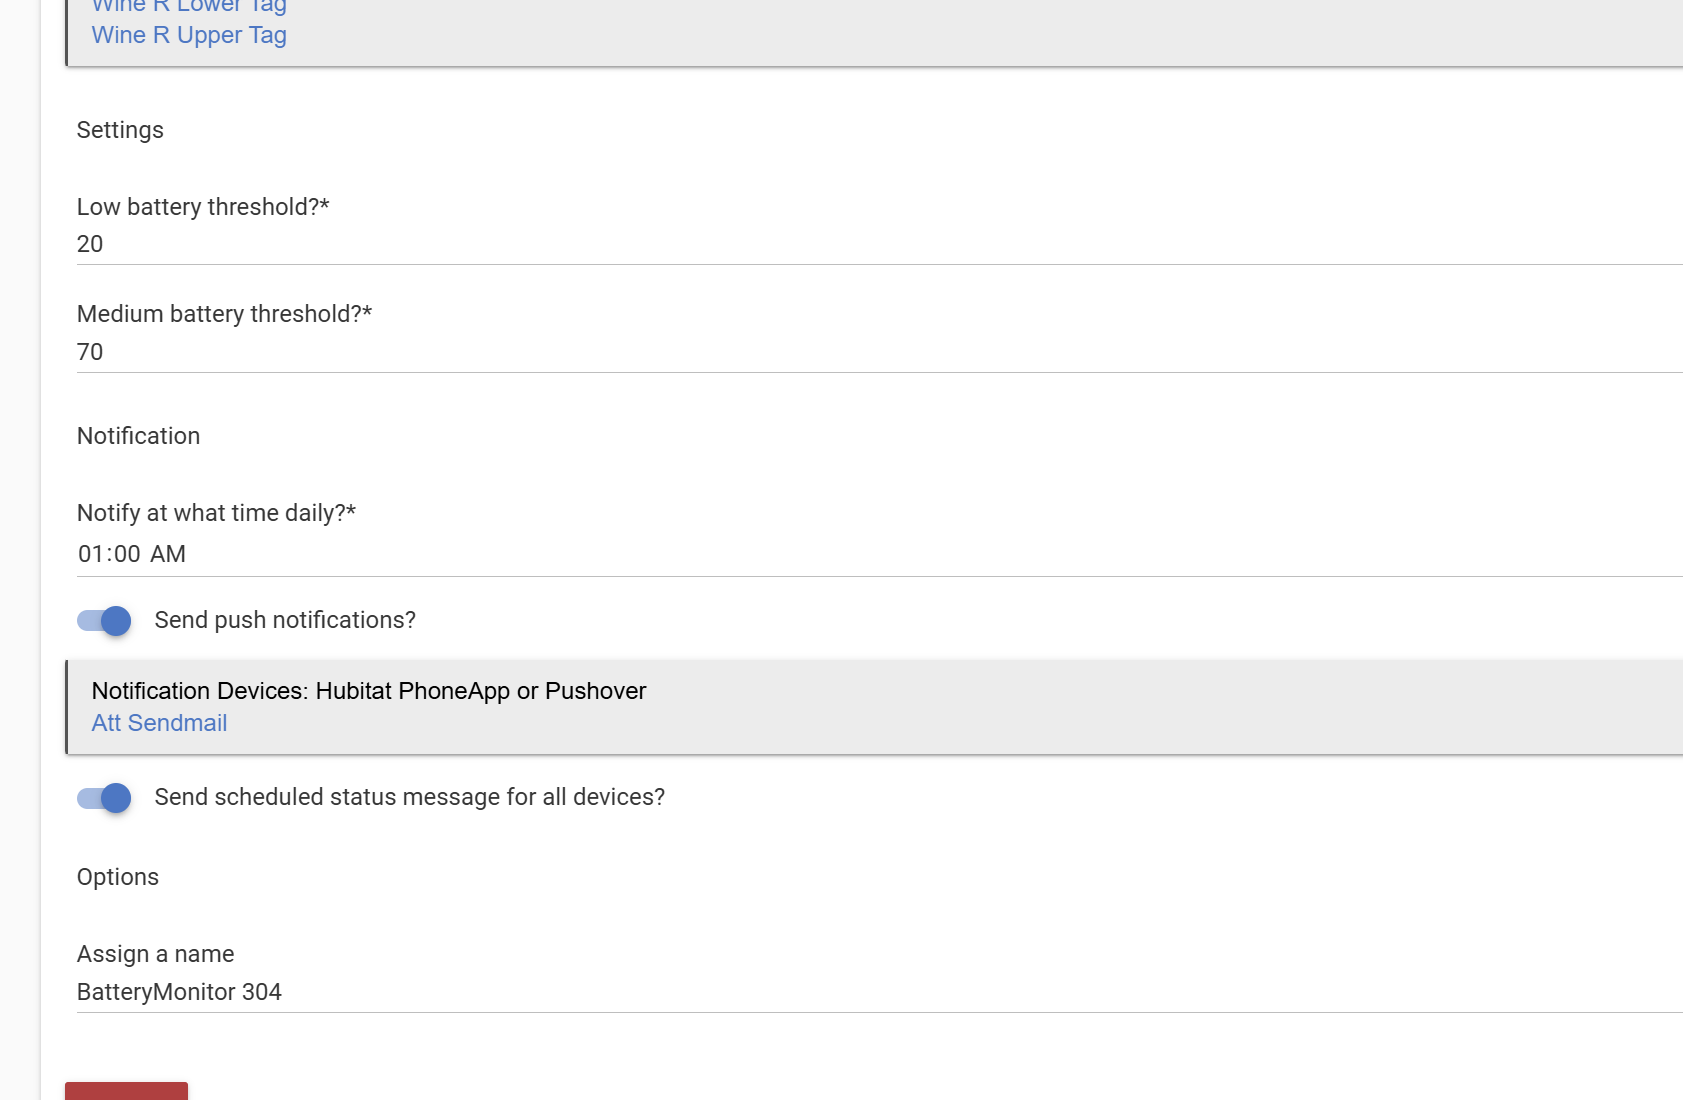
Task: Click the "Low battery threshold?" label
Action: pyautogui.click(x=203, y=207)
